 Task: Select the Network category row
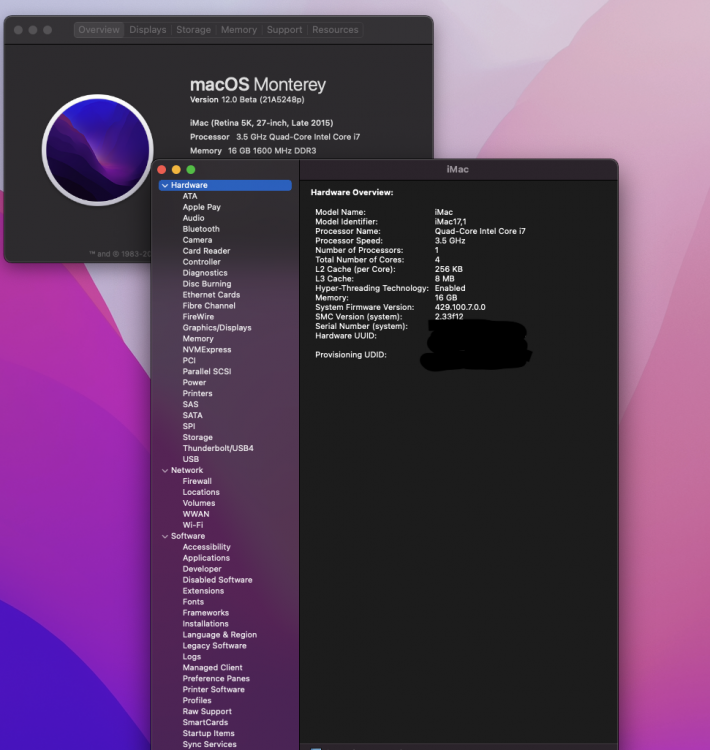(x=187, y=471)
